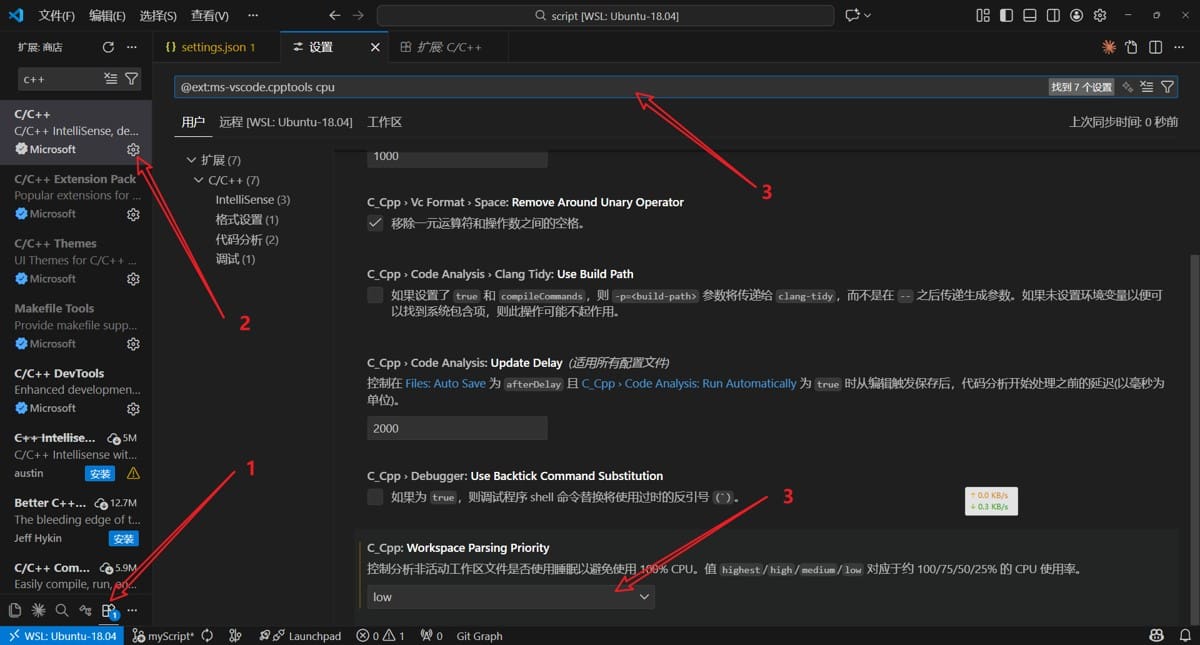Open the Source Control view icon
This screenshot has width=1200, height=645.
point(86,610)
